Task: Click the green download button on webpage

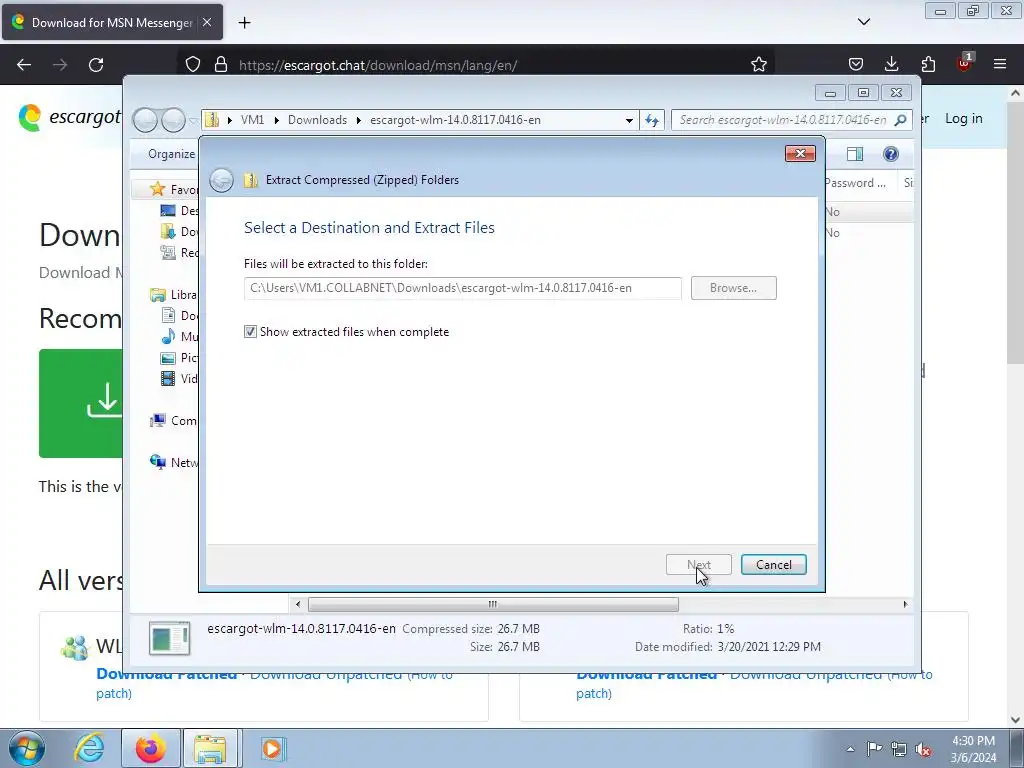Action: click(x=81, y=403)
